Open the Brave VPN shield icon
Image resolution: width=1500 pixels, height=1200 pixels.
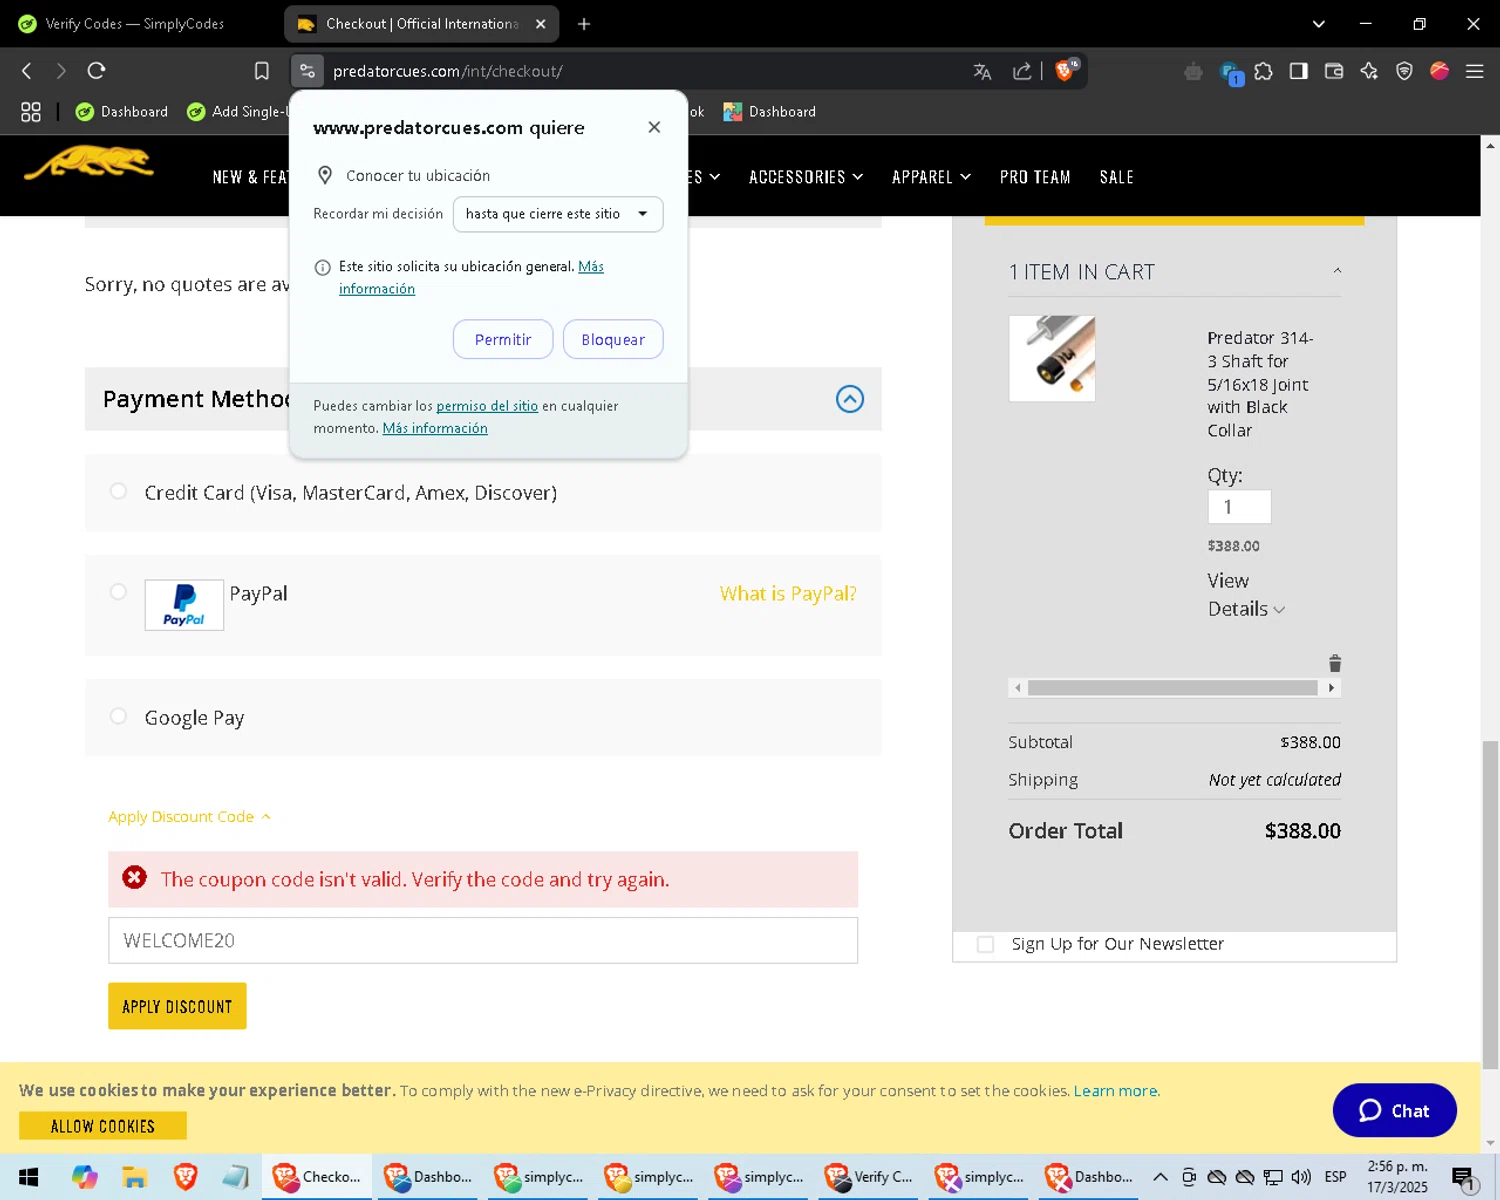coord(1404,71)
